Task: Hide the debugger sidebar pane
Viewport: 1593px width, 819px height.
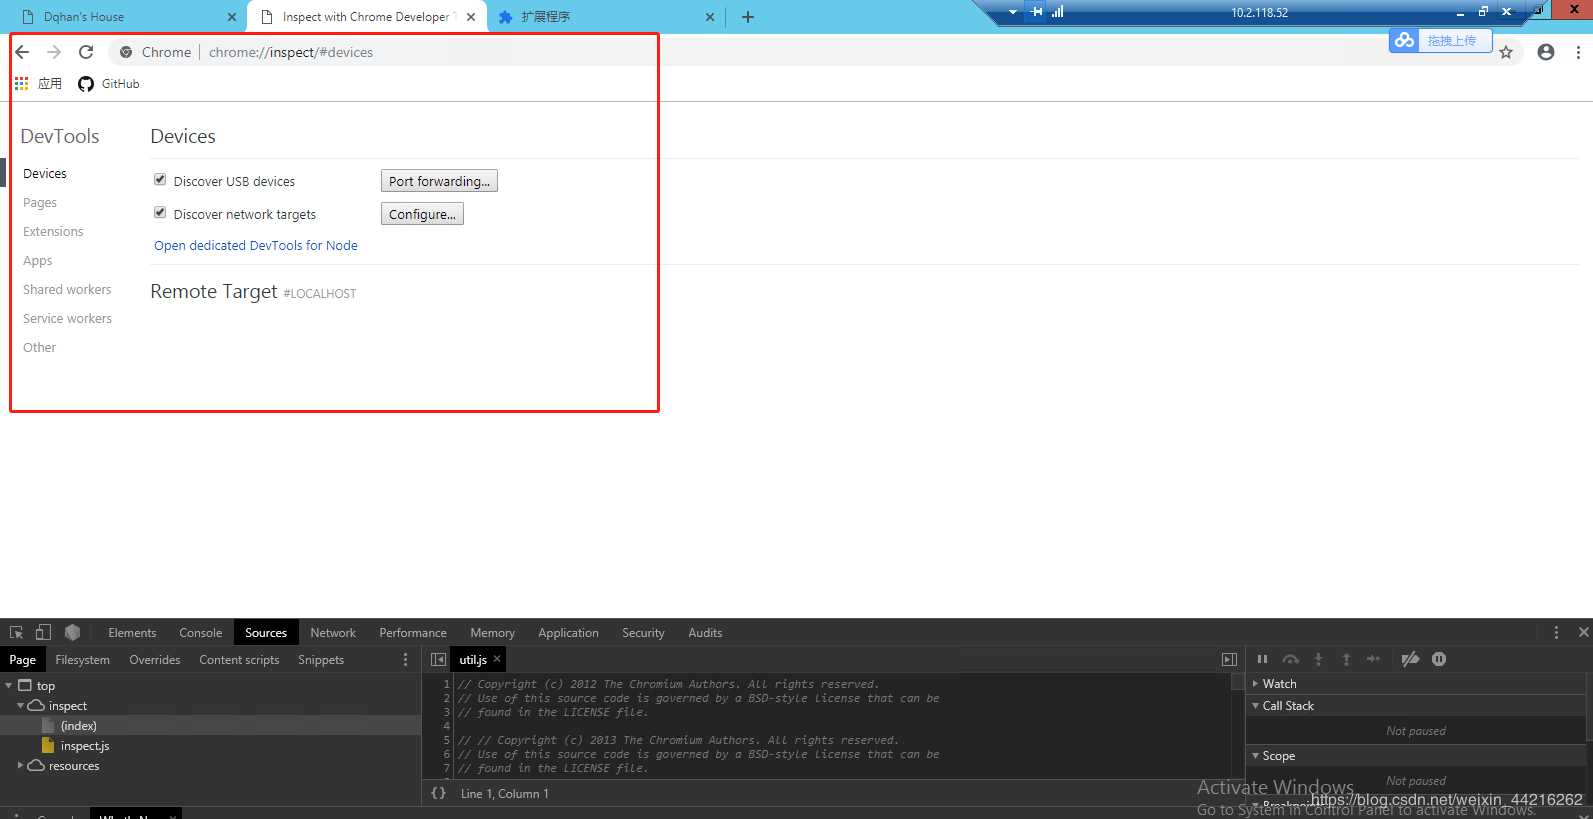Action: 1229,660
